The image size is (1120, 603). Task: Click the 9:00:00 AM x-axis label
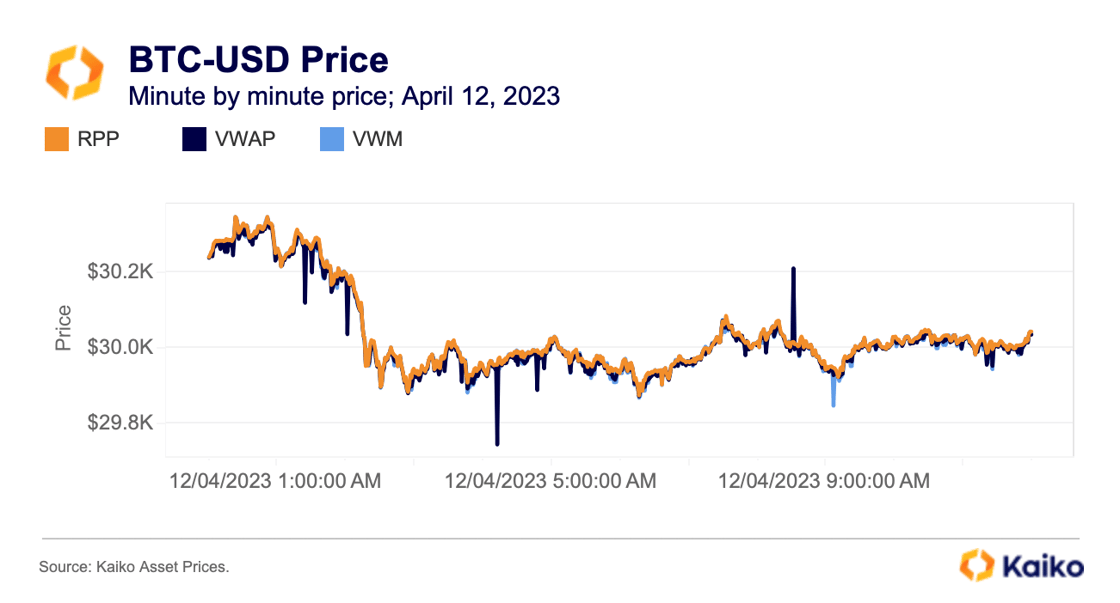[824, 481]
